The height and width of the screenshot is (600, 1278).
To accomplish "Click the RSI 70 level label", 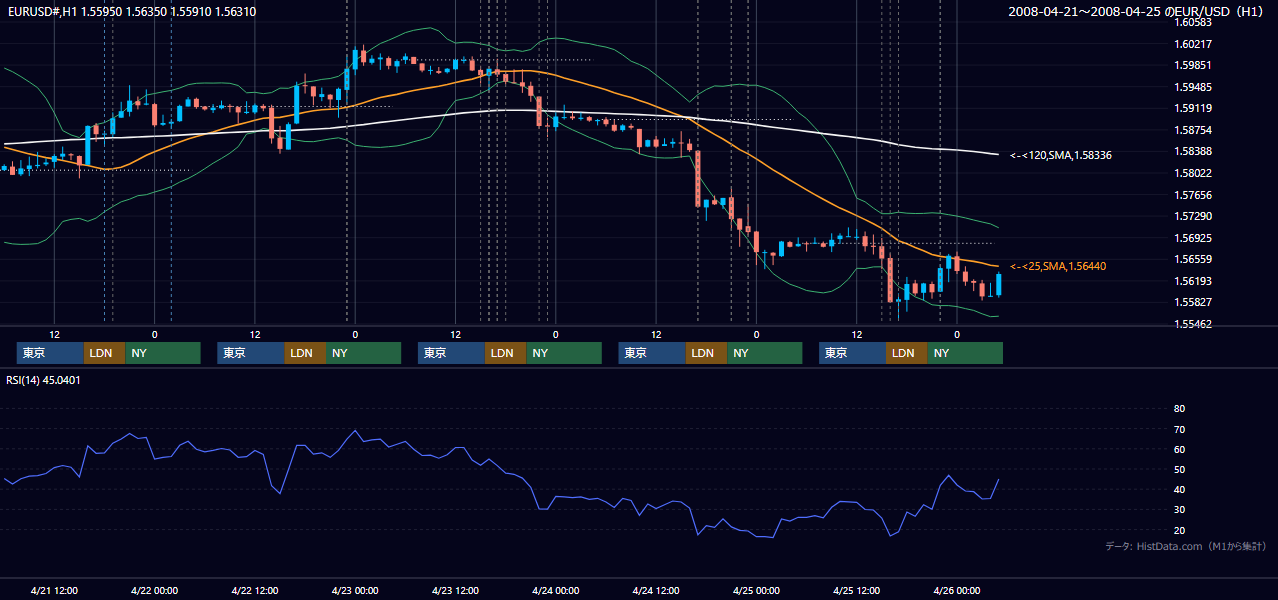I will coord(1179,429).
